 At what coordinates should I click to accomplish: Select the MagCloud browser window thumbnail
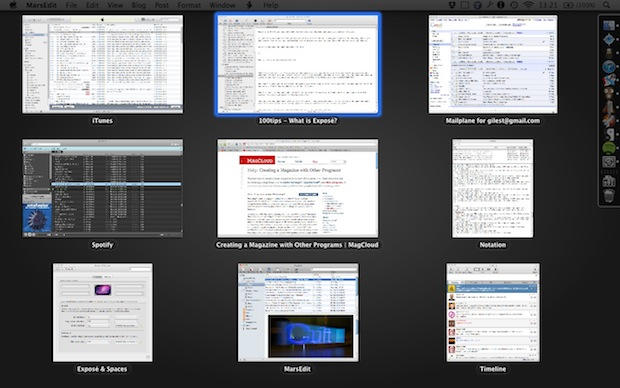297,188
